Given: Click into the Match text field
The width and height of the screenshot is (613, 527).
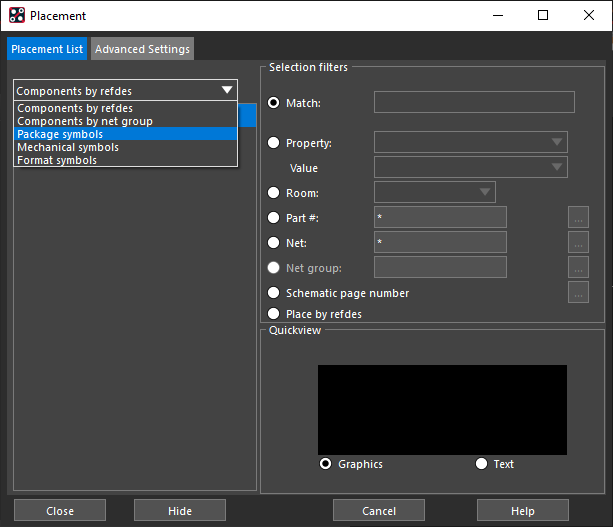Looking at the screenshot, I should coord(474,102).
